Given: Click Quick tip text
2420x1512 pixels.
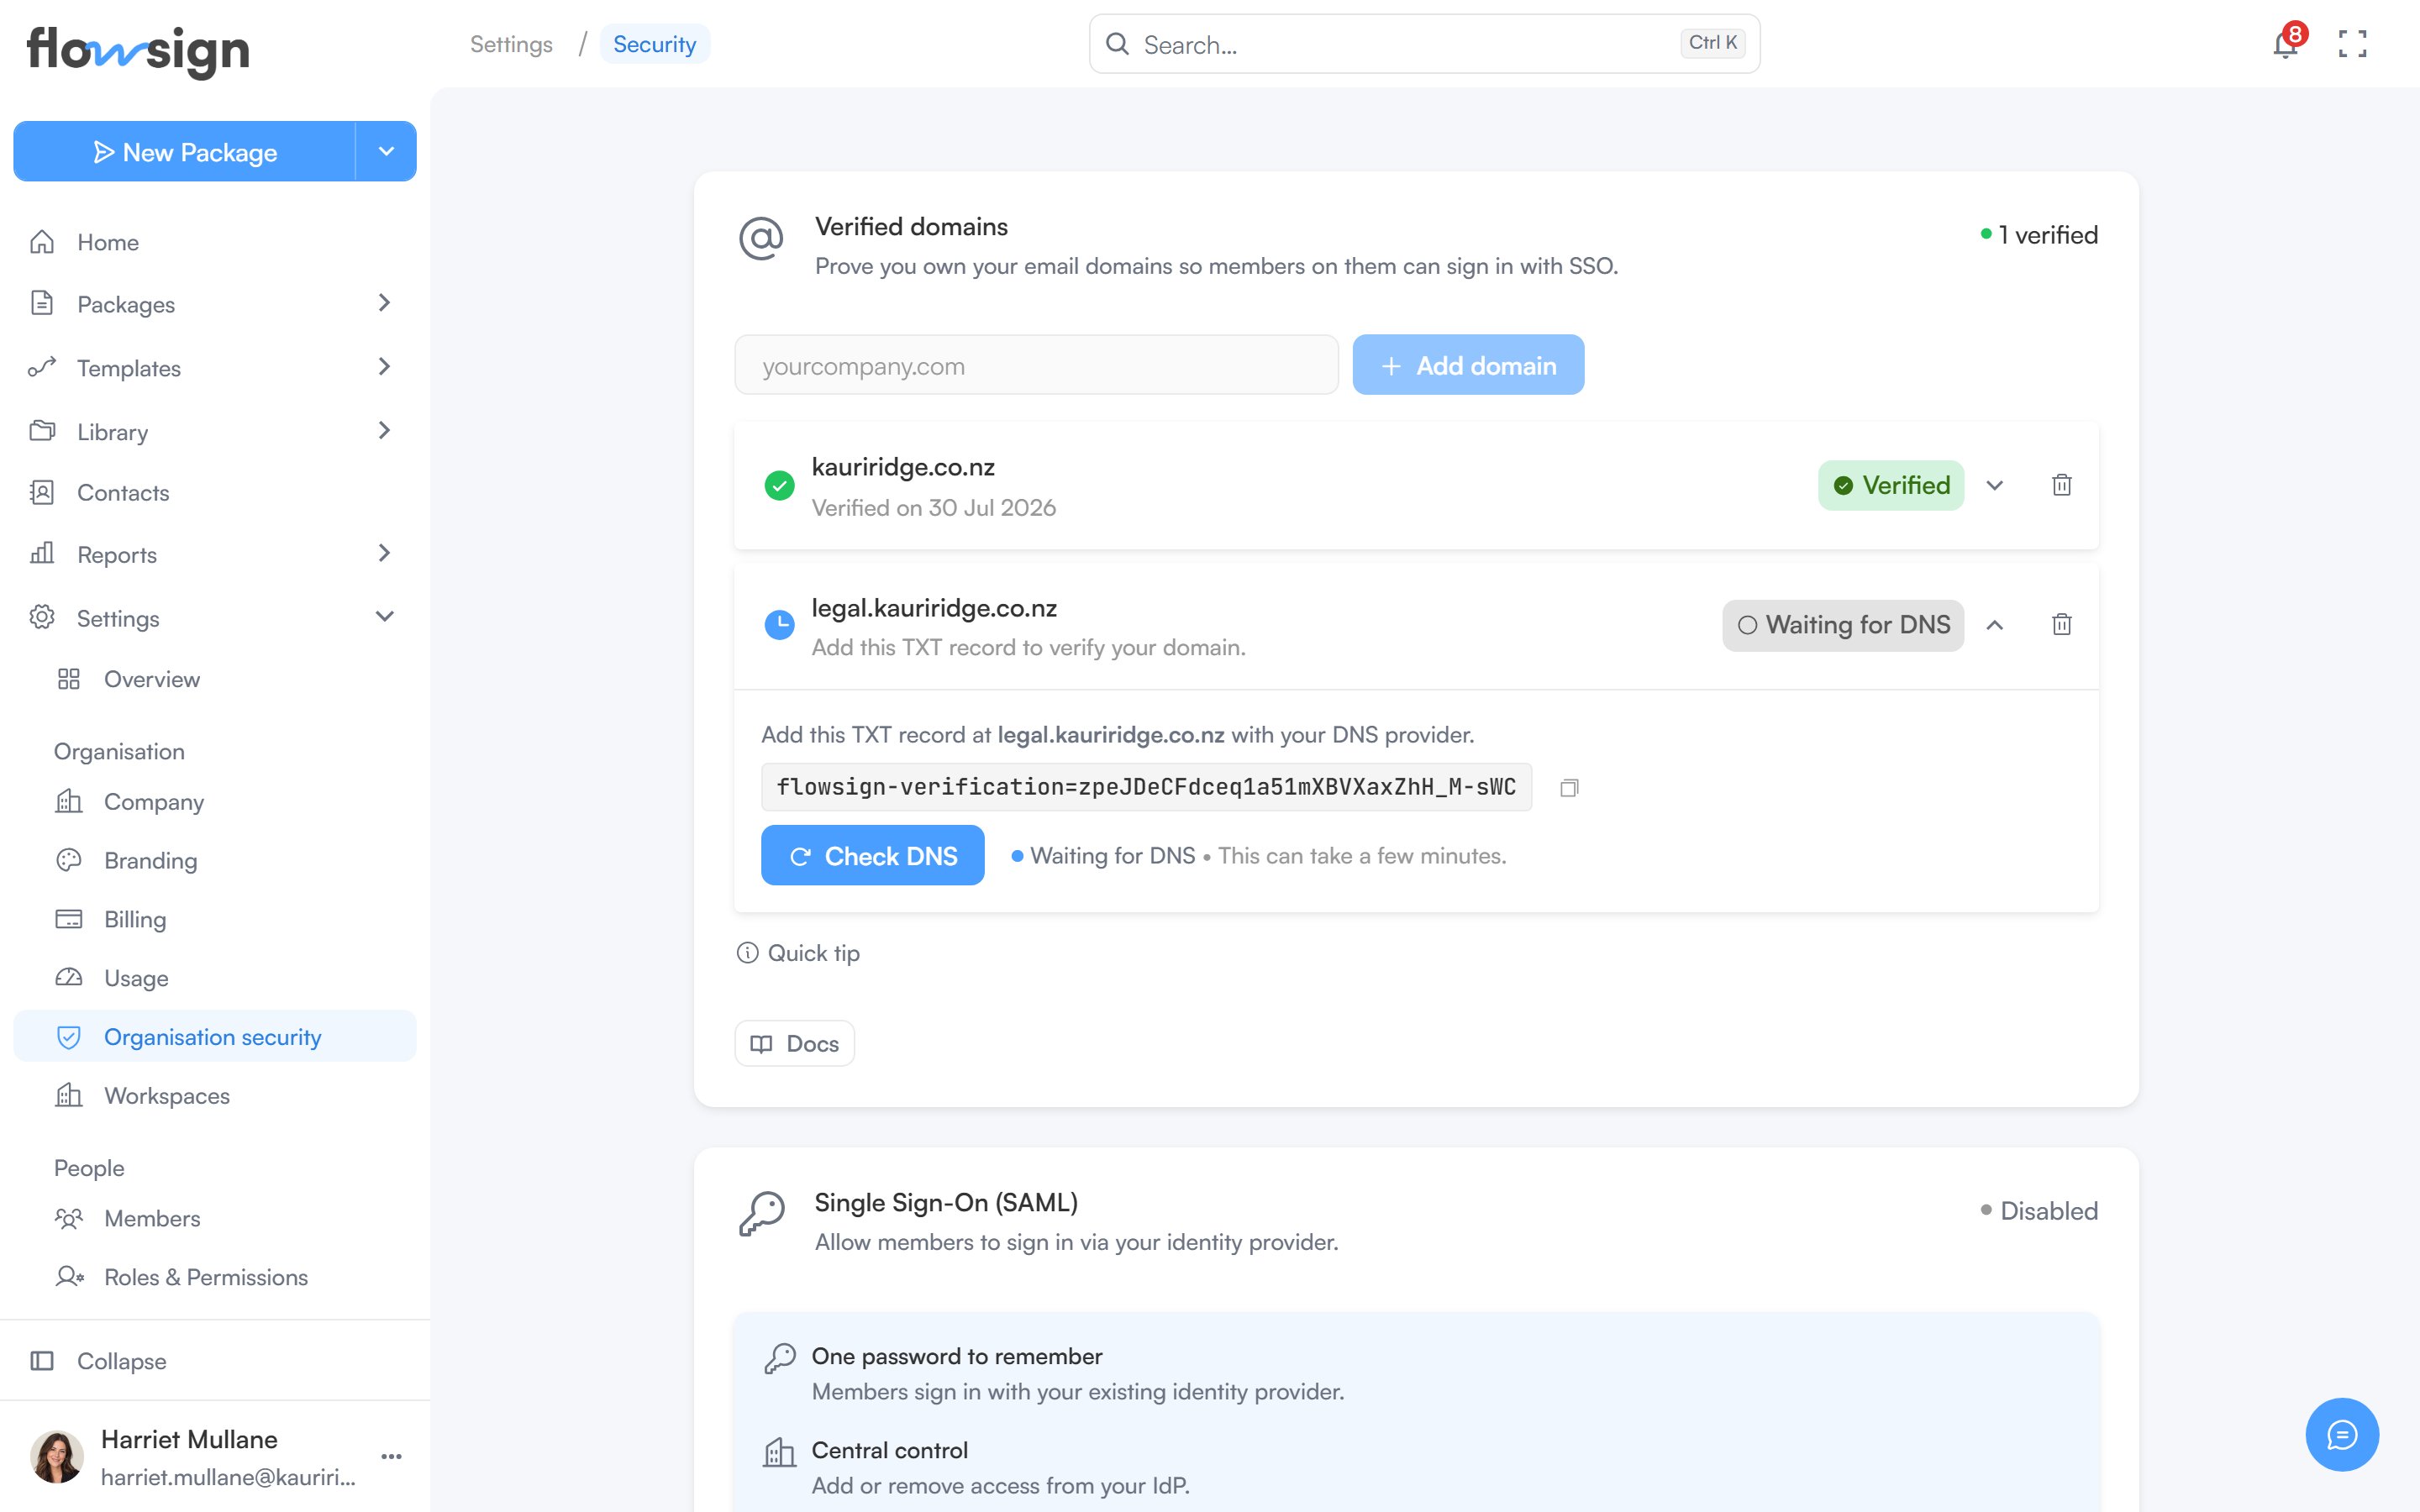Looking at the screenshot, I should 813,953.
